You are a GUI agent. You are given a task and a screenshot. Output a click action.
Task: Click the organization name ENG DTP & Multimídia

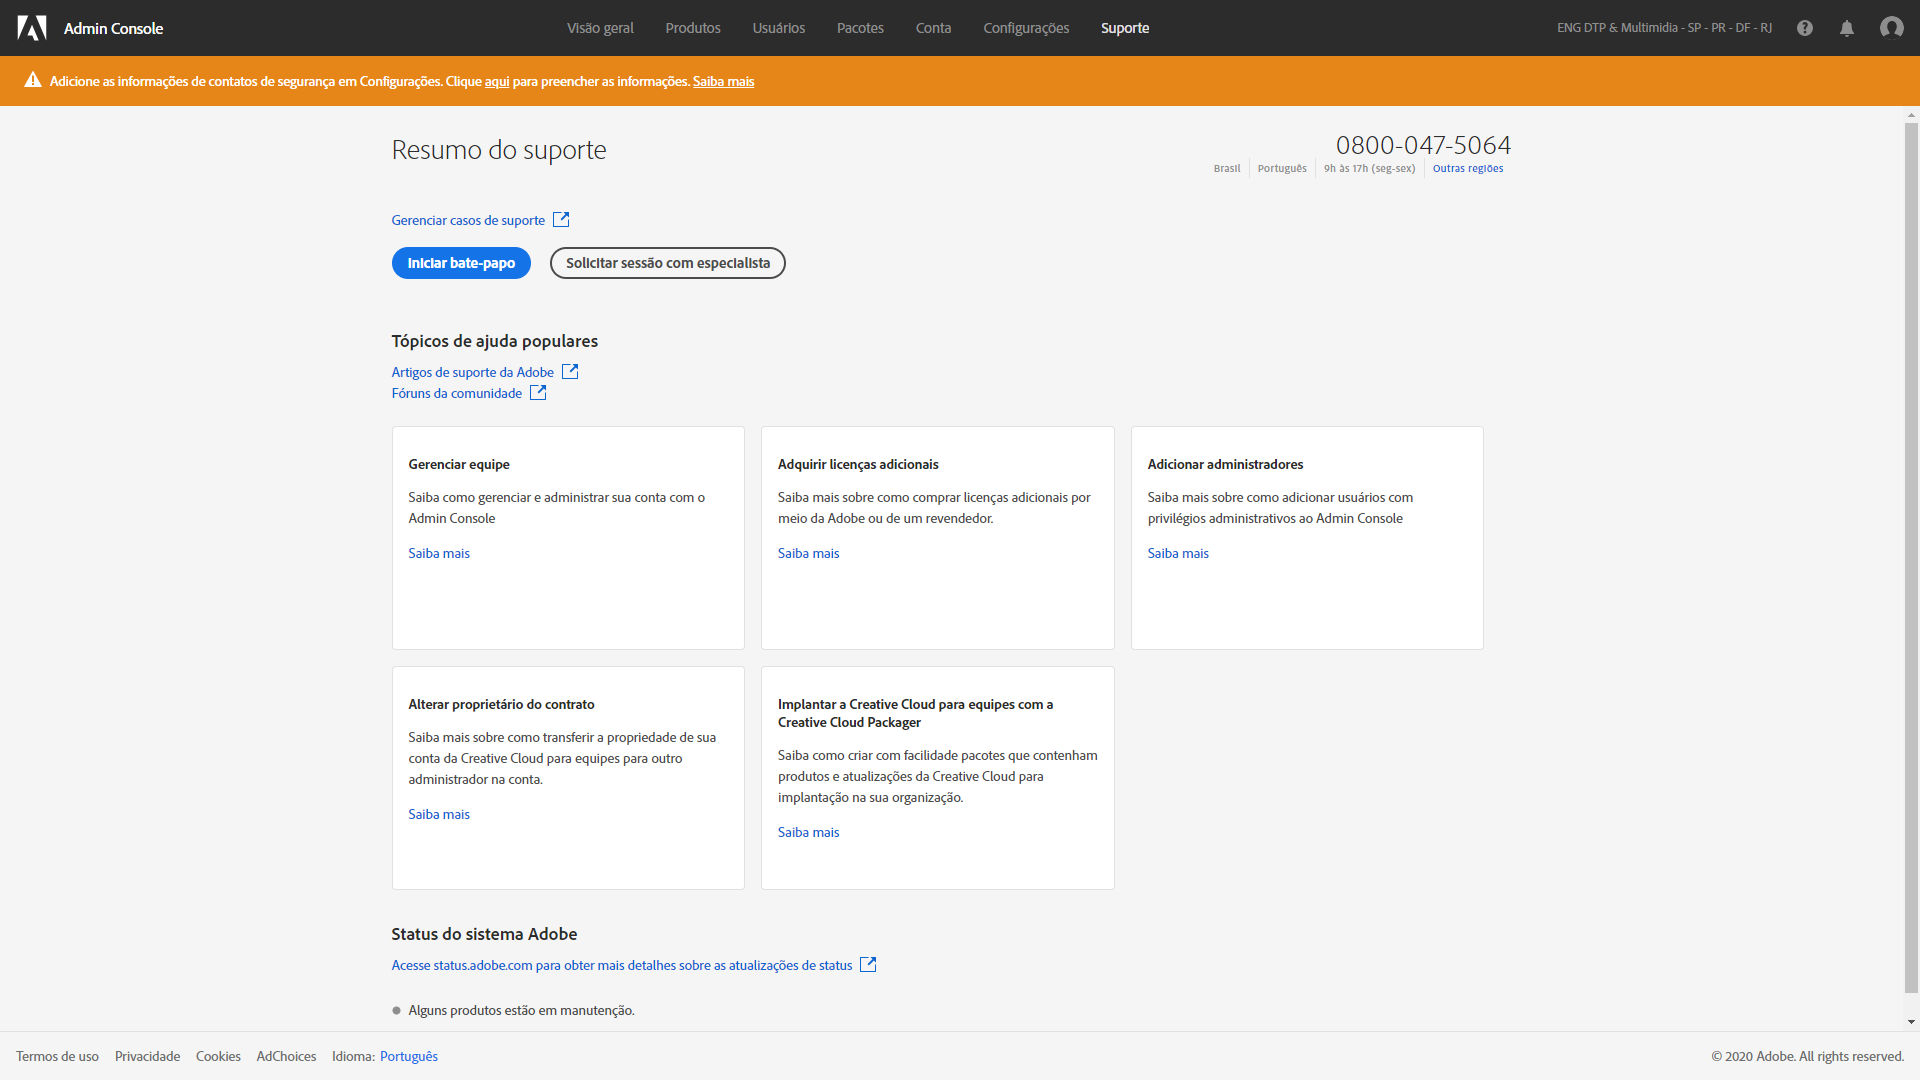pyautogui.click(x=1664, y=28)
